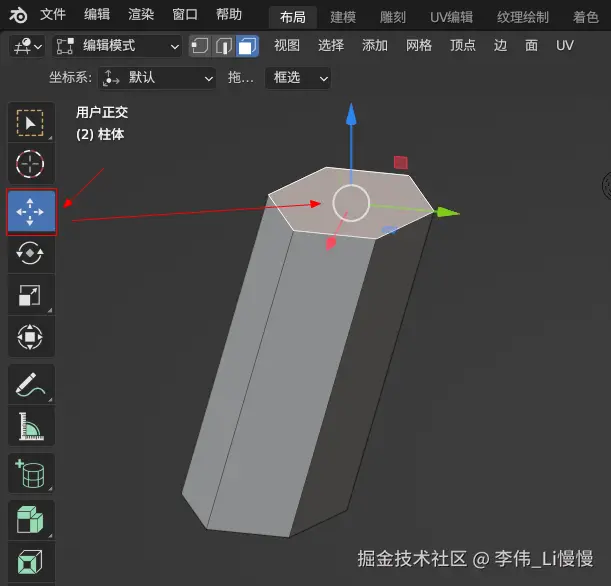Switch to the 布局 workspace tab
The image size is (611, 586).
(x=293, y=17)
